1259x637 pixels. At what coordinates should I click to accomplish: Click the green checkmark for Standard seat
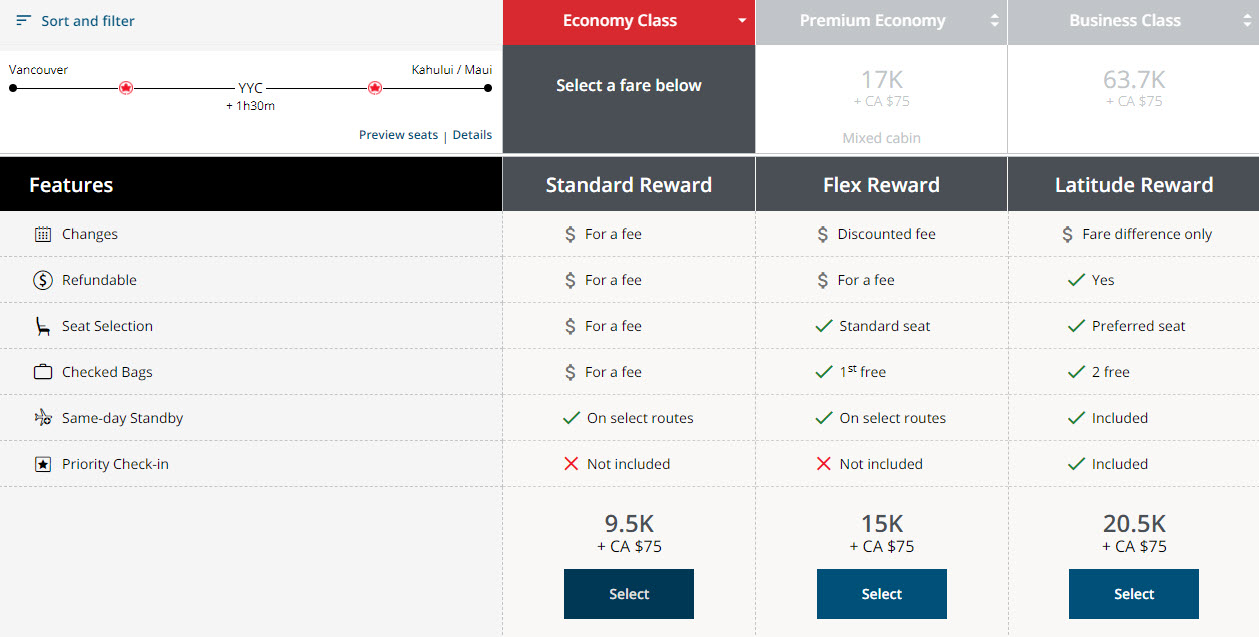824,325
